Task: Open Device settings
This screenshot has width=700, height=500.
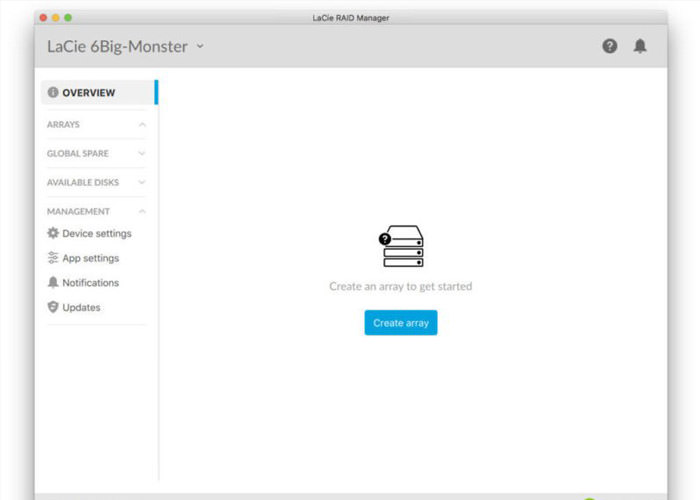Action: [x=89, y=233]
